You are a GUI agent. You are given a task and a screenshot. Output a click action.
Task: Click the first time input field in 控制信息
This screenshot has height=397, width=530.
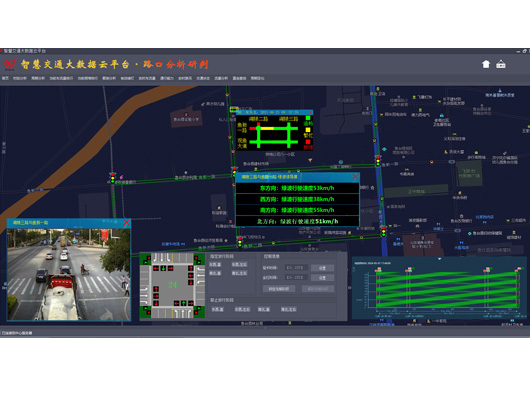point(296,268)
